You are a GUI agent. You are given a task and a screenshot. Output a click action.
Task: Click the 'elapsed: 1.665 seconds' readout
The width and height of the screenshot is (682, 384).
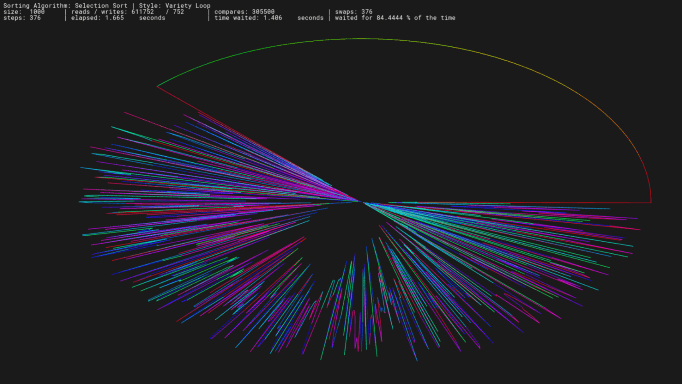118,18
